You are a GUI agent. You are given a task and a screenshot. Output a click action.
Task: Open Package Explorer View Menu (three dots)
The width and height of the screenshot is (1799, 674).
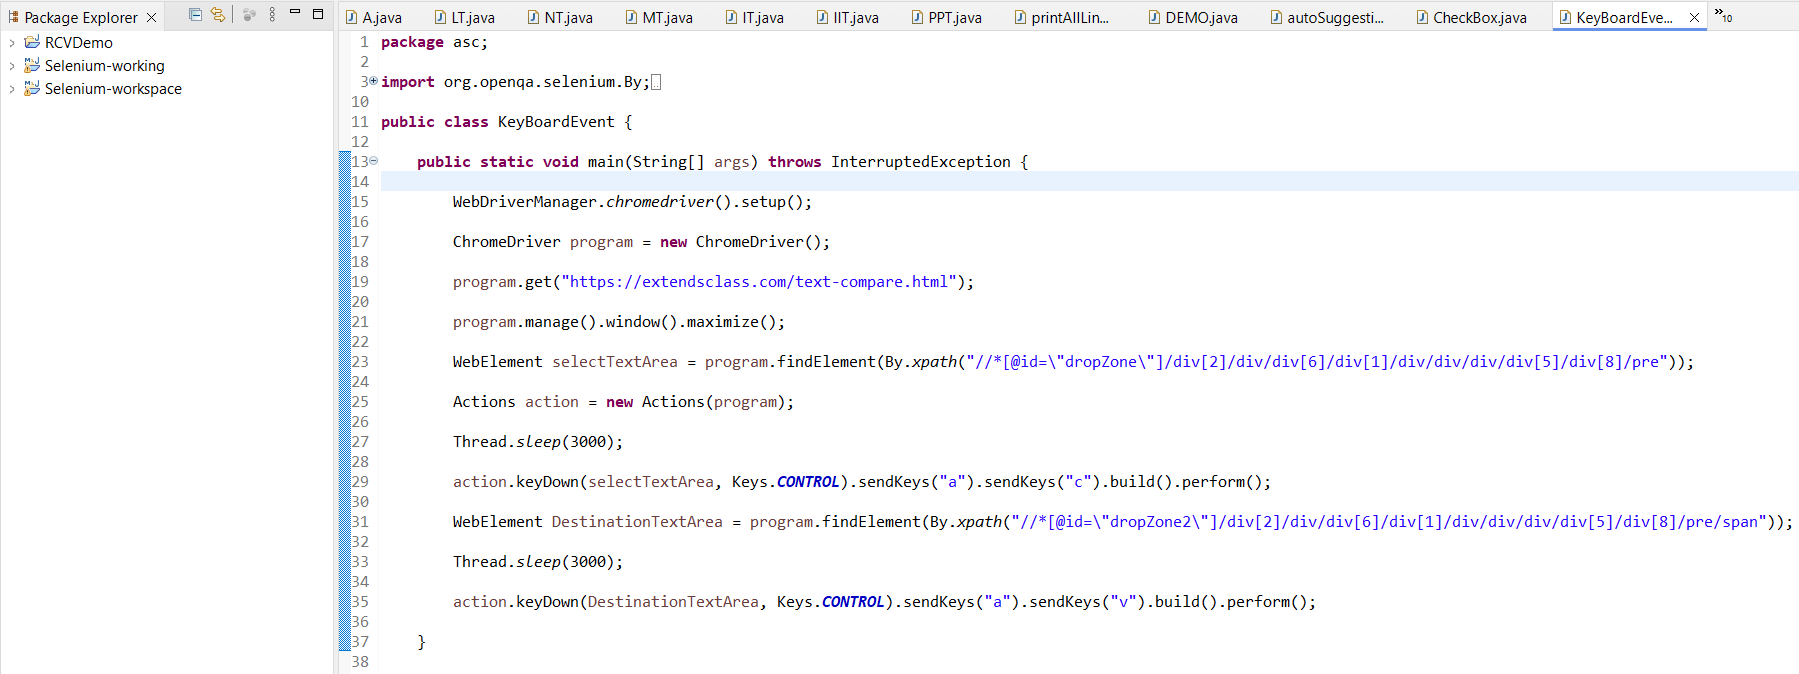pos(272,15)
